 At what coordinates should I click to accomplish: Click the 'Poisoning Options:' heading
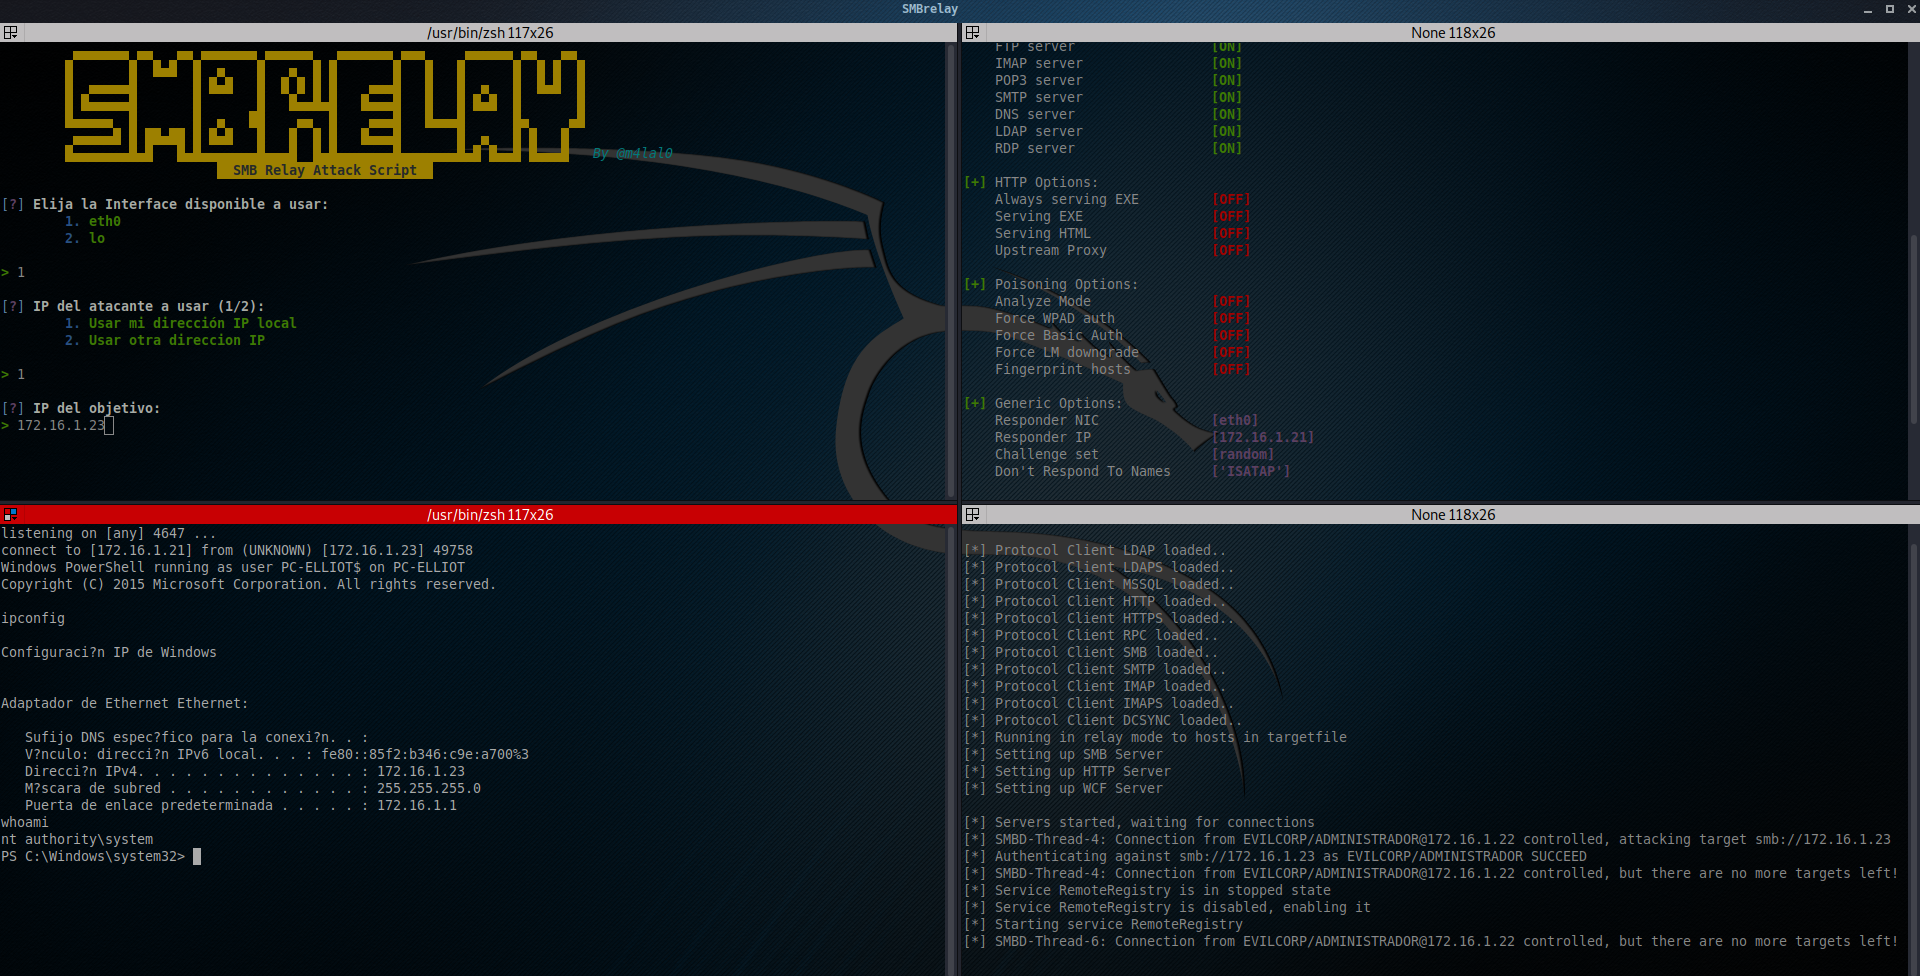(x=1066, y=285)
